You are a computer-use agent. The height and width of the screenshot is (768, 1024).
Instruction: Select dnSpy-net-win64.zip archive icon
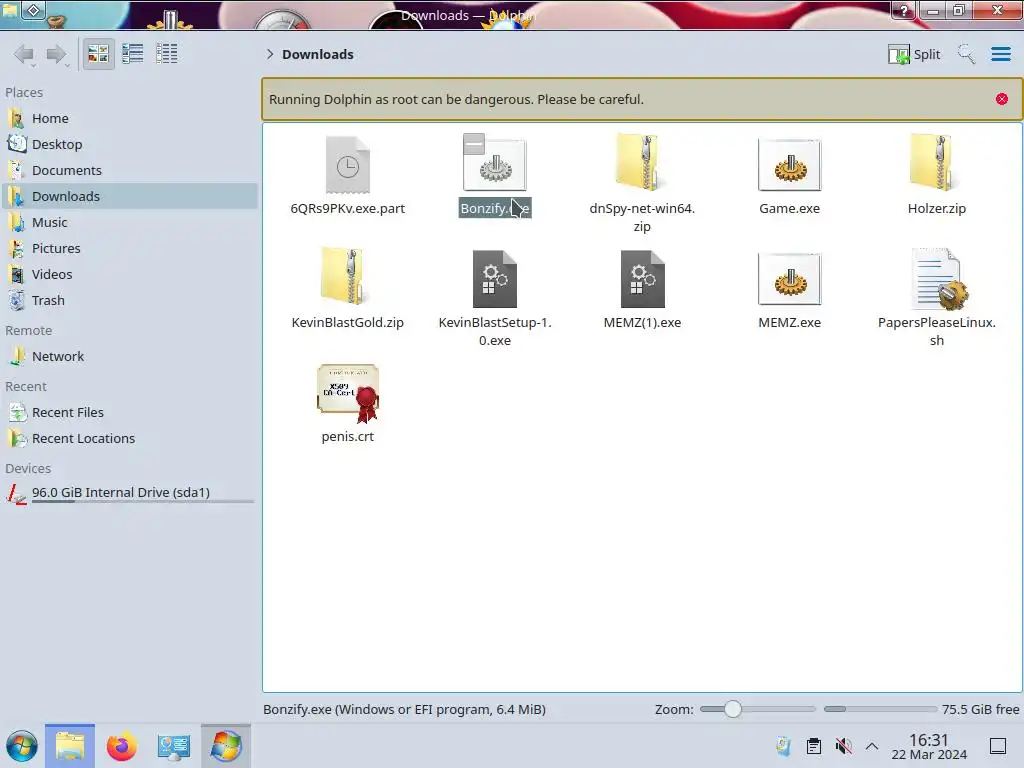(x=641, y=162)
